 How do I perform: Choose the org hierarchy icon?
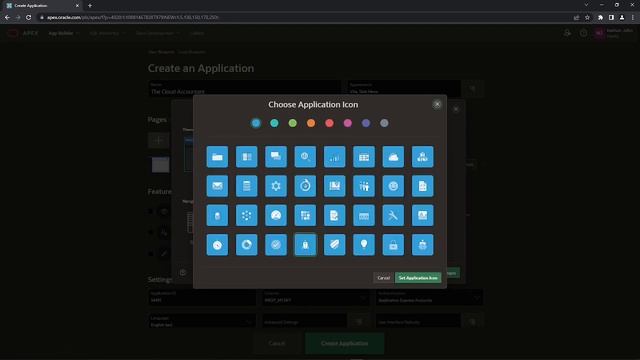click(x=422, y=157)
